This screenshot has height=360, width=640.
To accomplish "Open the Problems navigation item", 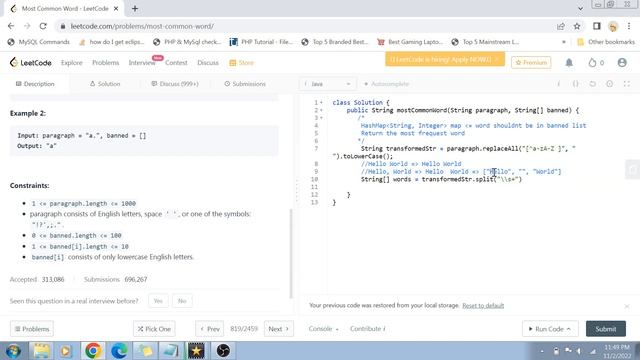I will [x=105, y=62].
